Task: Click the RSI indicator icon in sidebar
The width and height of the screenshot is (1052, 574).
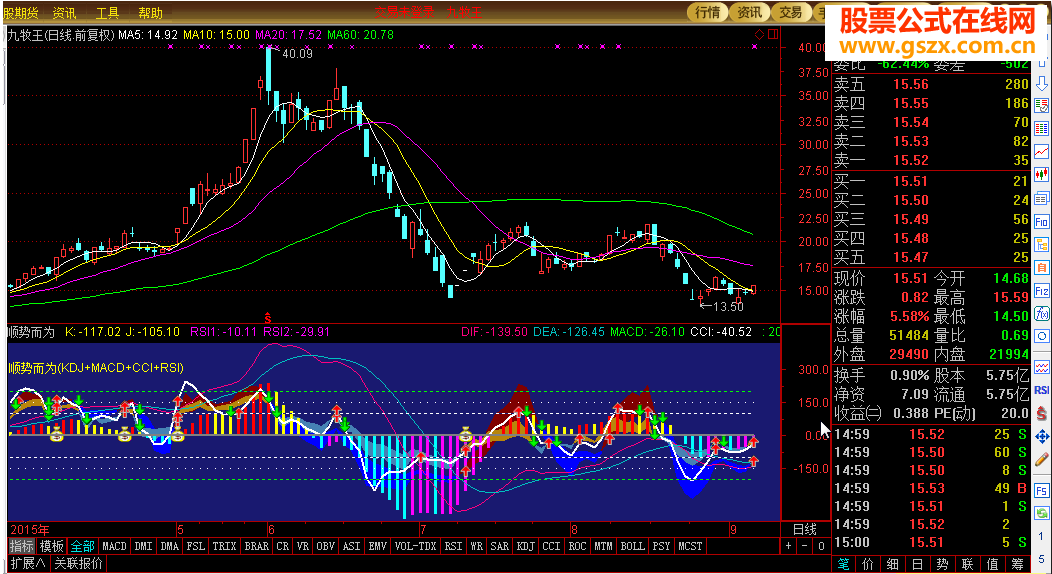Action: [x=1042, y=390]
